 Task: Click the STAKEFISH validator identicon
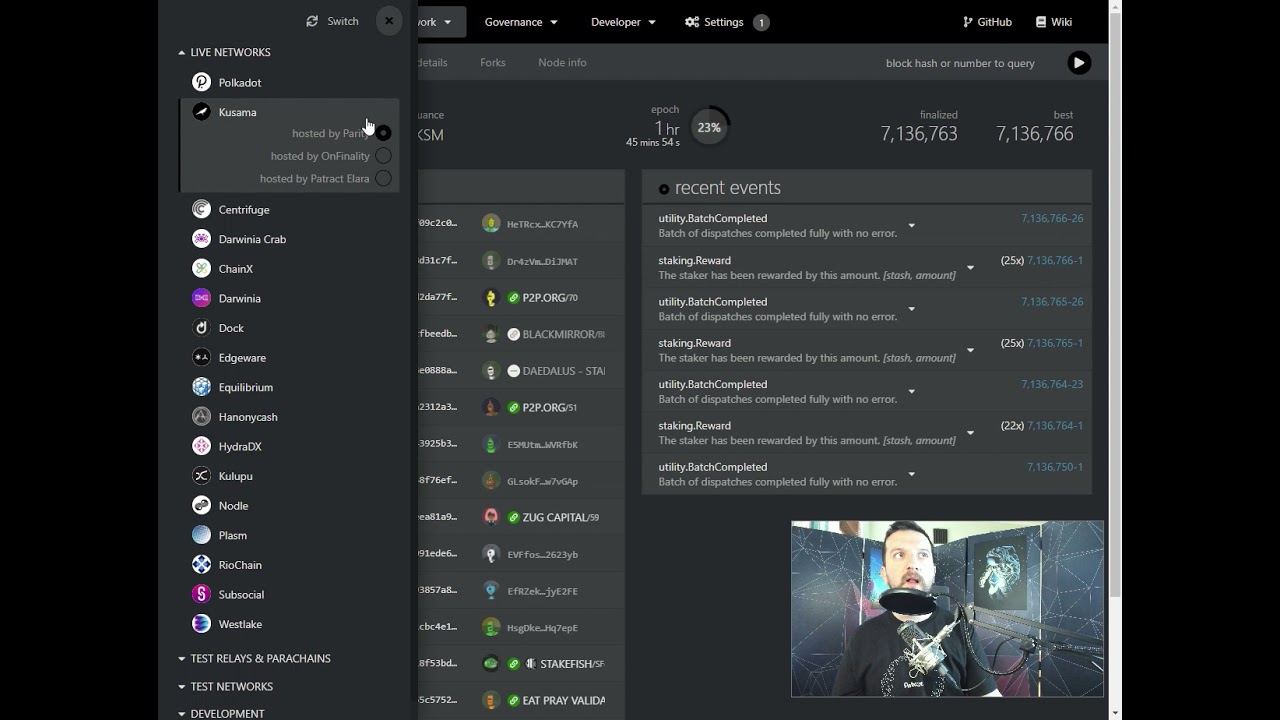pos(491,663)
